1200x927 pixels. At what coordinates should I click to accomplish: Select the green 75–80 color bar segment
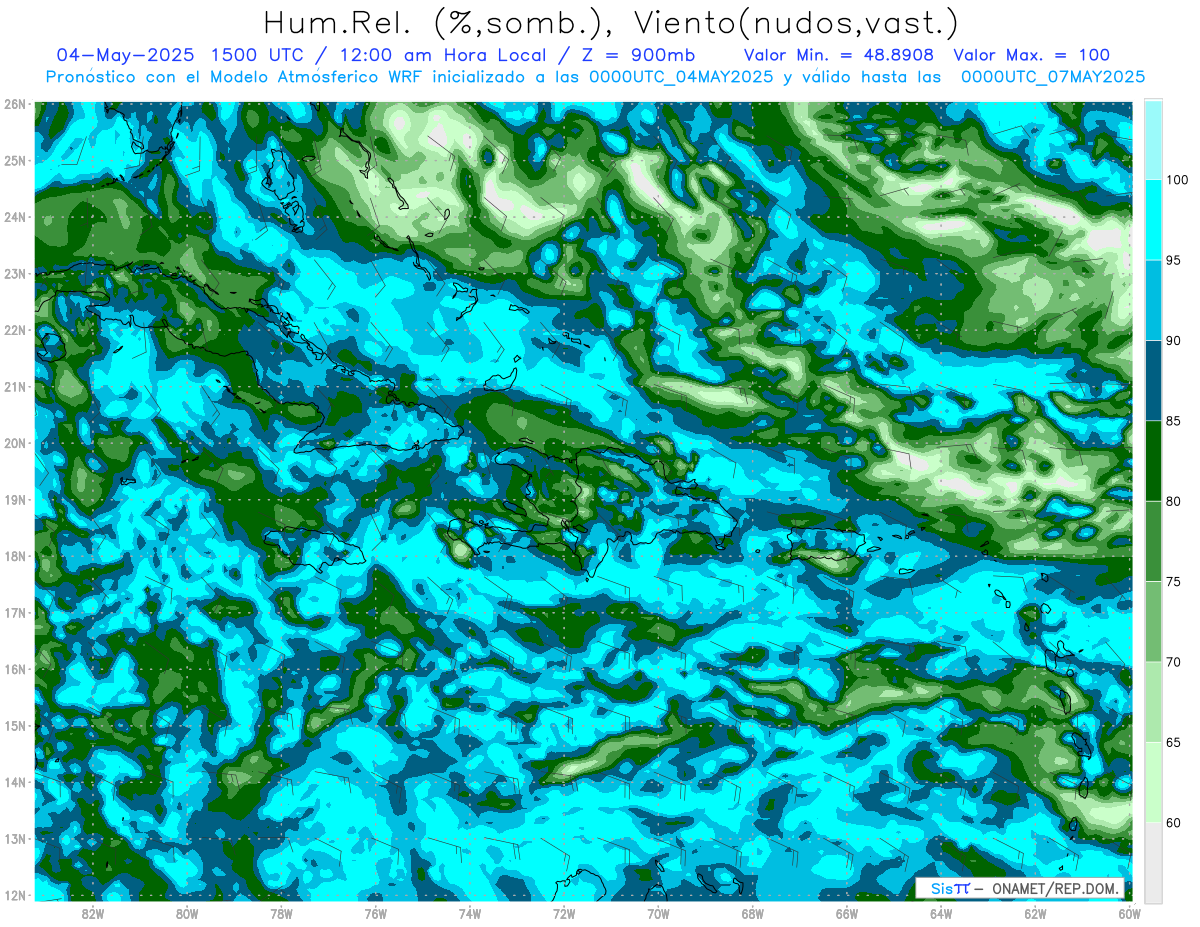1153,542
